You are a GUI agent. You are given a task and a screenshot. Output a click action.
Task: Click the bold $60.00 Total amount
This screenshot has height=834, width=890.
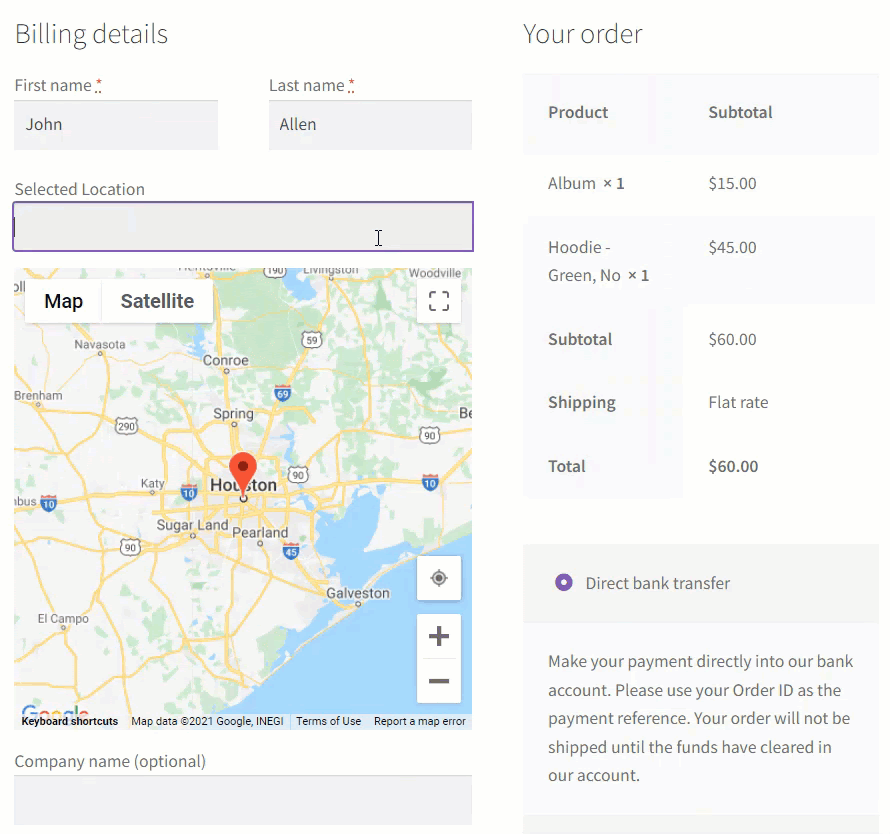[733, 466]
